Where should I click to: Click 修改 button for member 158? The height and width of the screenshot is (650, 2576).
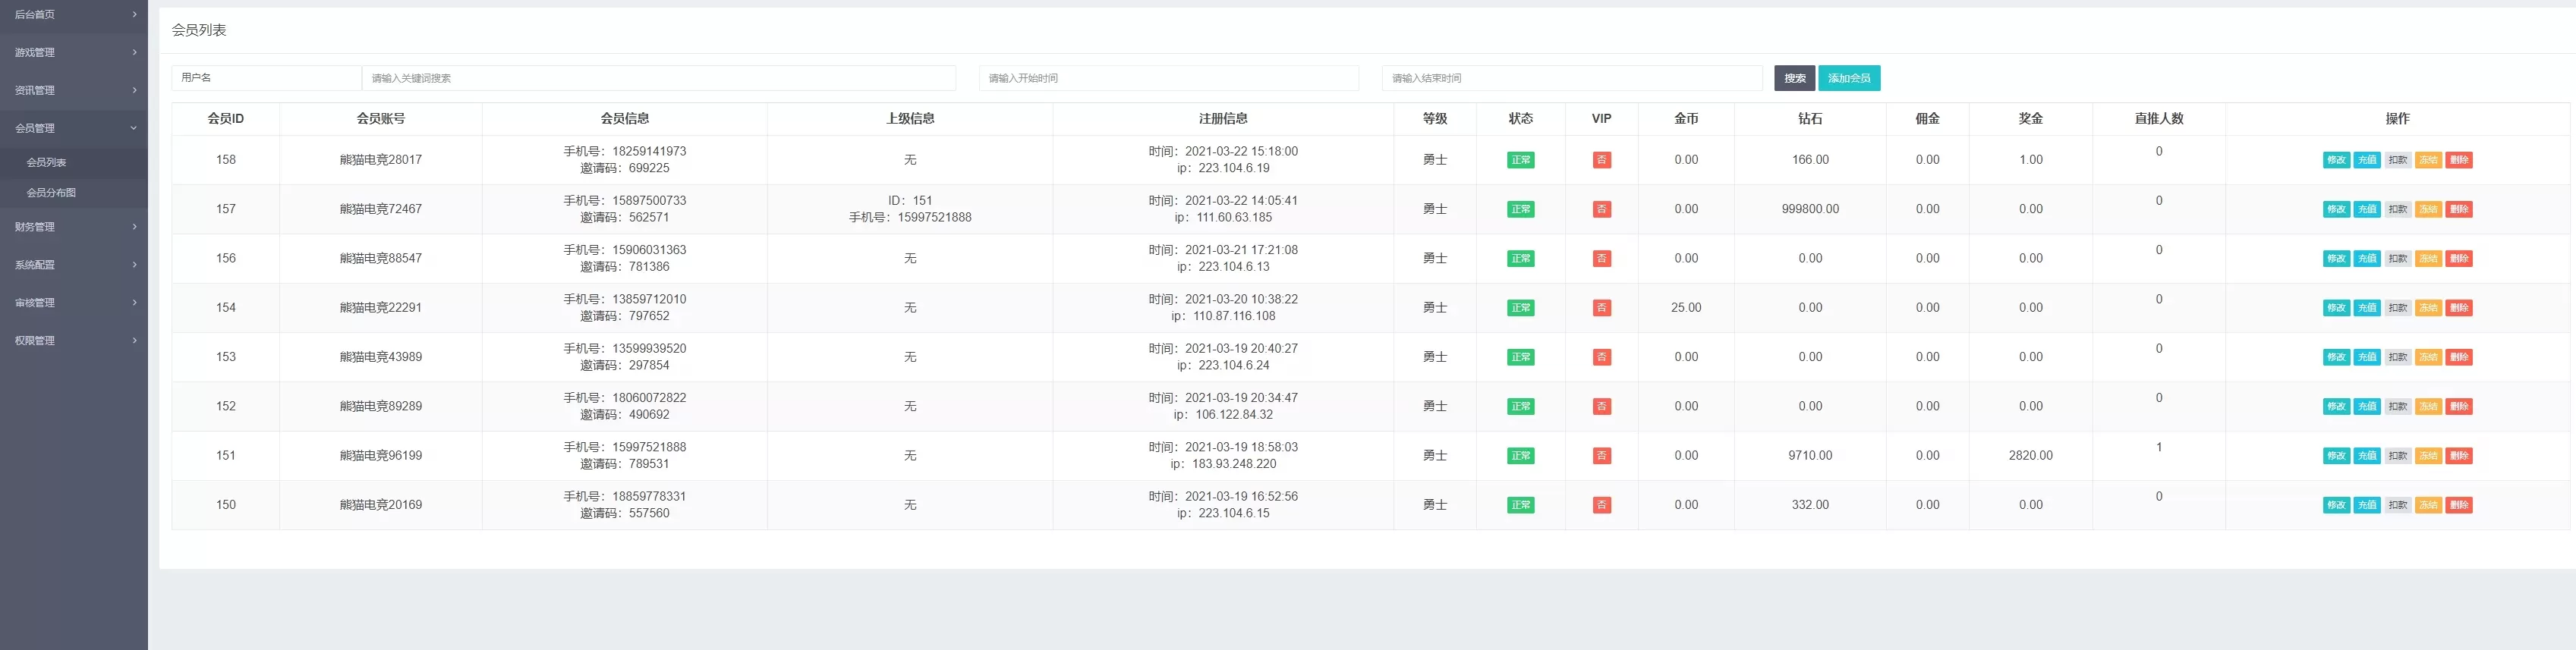click(x=2336, y=160)
